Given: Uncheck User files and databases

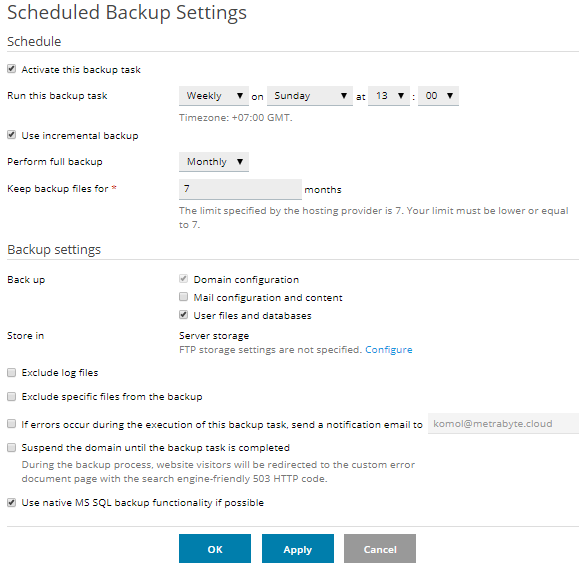Looking at the screenshot, I should [x=183, y=315].
